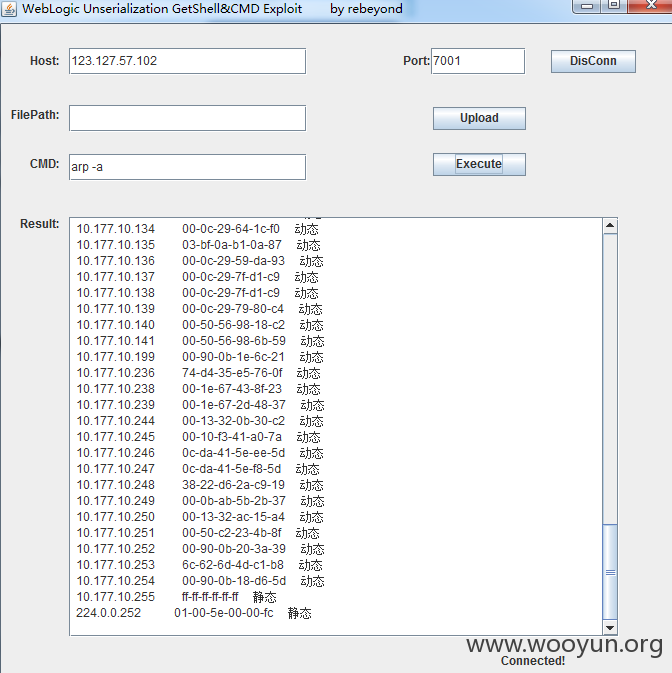Viewport: 672px width, 673px height.
Task: Click the Connected! status text
Action: (x=533, y=661)
